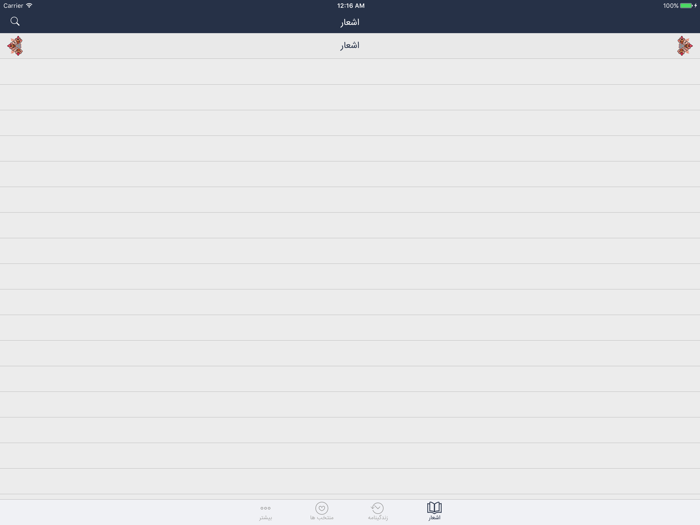Open the بیشتر three-dots more icon
The image size is (700, 525).
point(266,508)
